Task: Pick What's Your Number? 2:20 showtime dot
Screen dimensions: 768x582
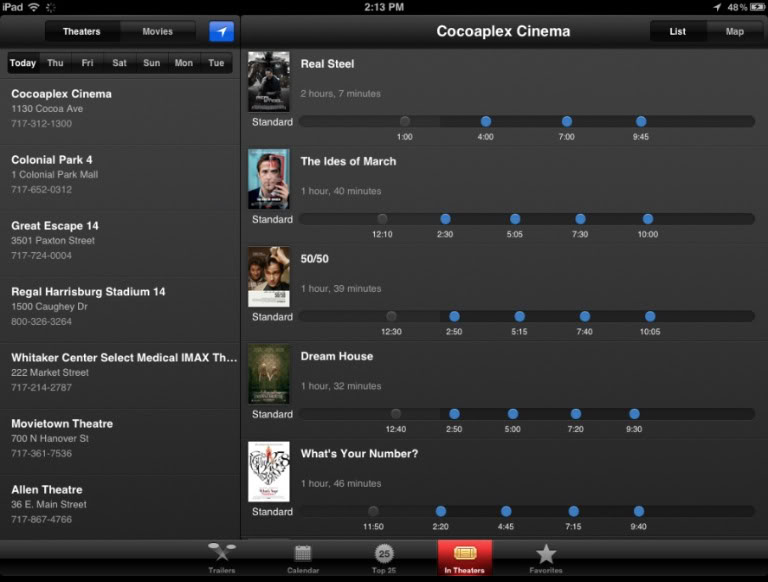Action: point(441,511)
